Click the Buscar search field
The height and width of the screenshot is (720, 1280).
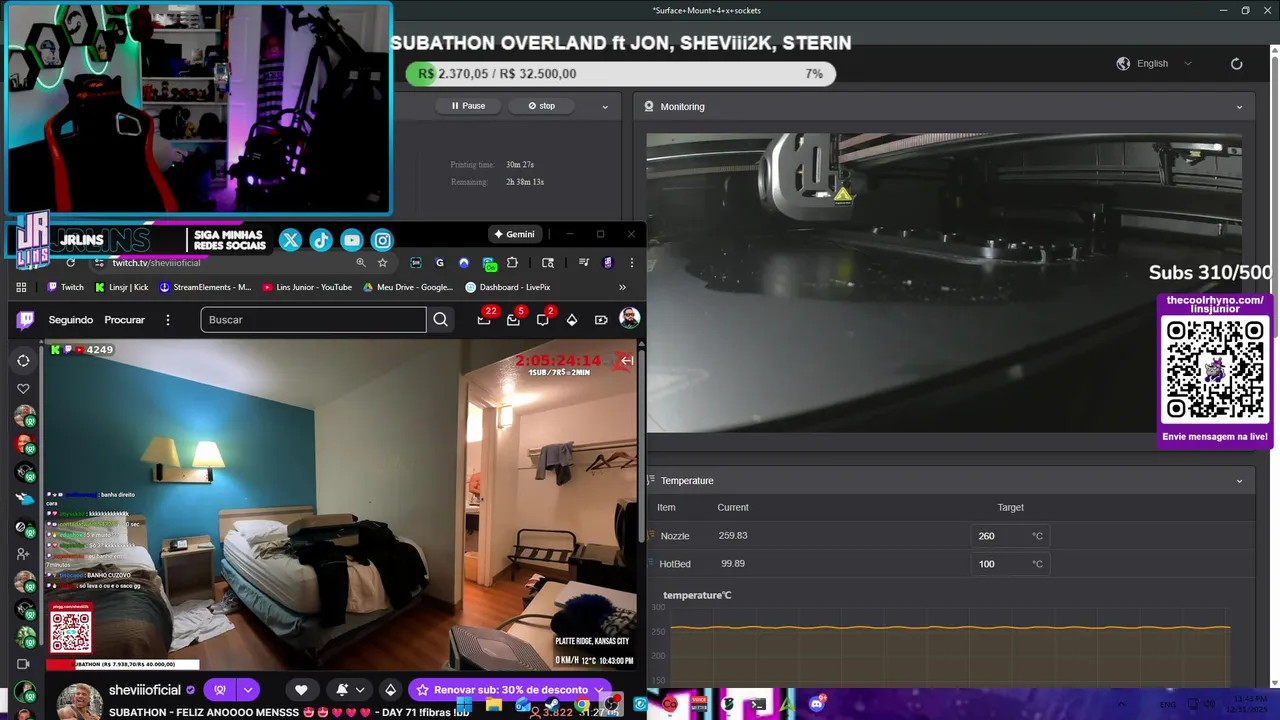pos(313,320)
